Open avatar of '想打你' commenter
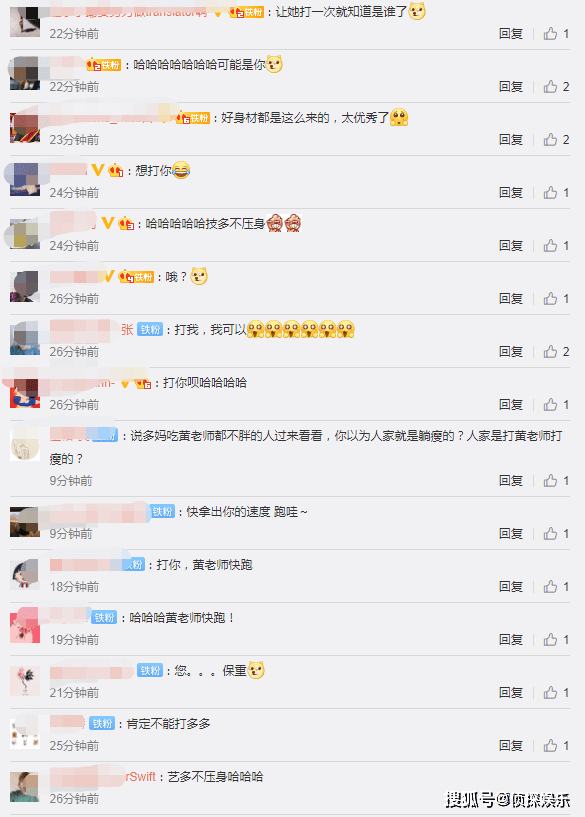 pyautogui.click(x=24, y=180)
